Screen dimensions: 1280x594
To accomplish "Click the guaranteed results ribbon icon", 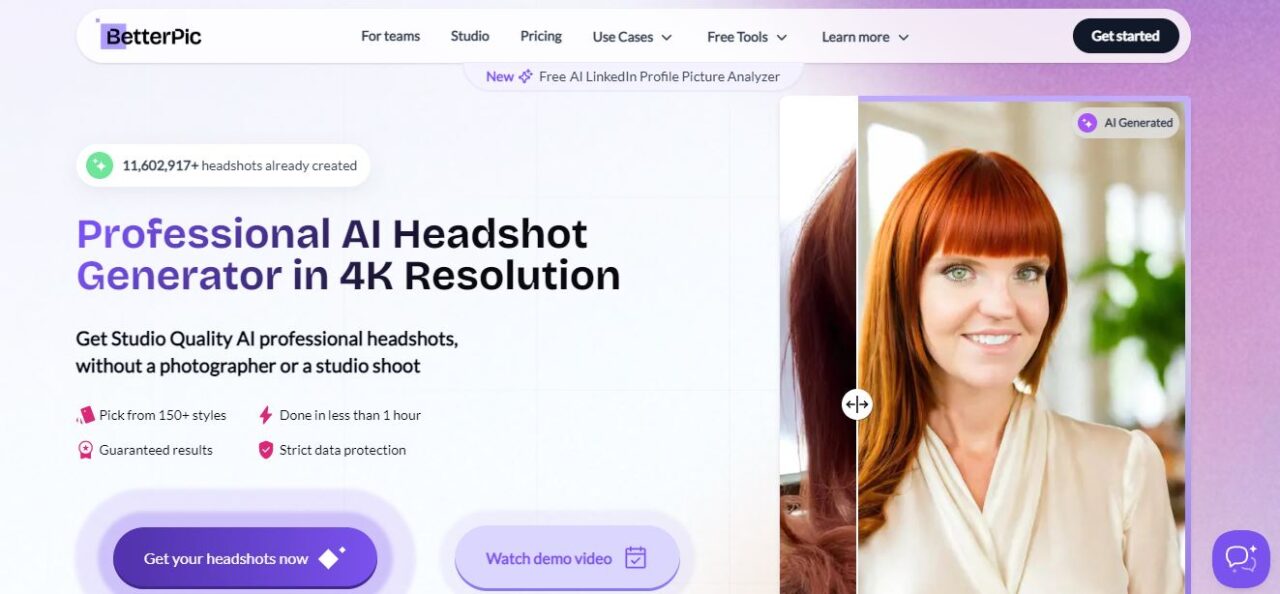I will 86,450.
